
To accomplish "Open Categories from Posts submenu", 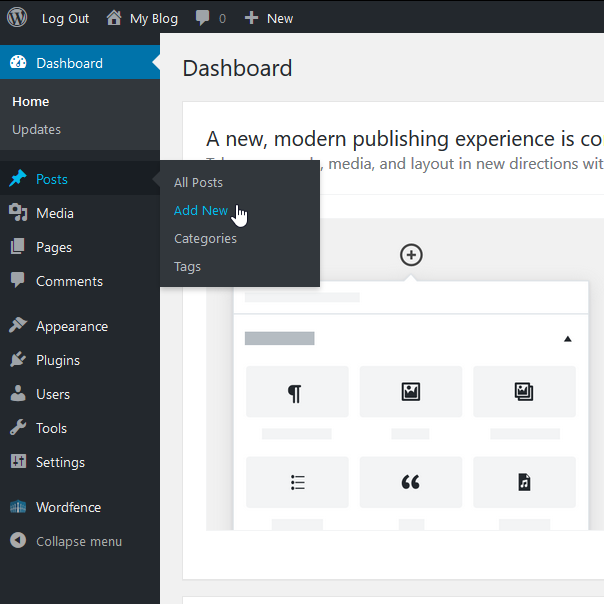I will (205, 238).
